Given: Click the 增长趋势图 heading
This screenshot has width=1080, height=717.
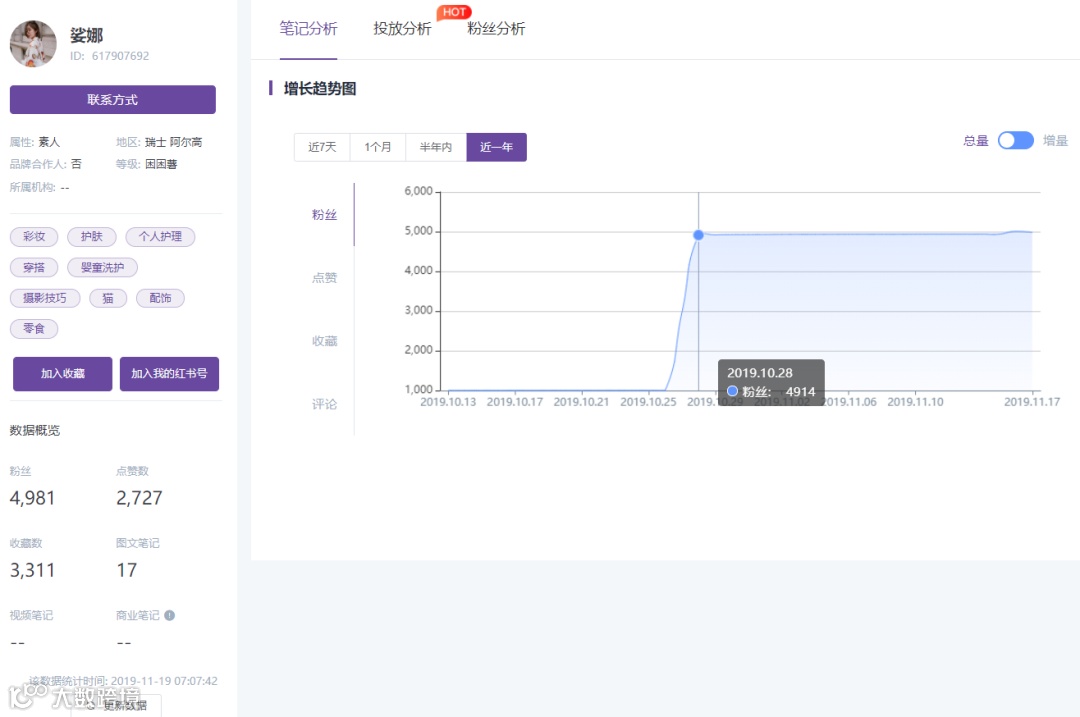Looking at the screenshot, I should [x=320, y=89].
